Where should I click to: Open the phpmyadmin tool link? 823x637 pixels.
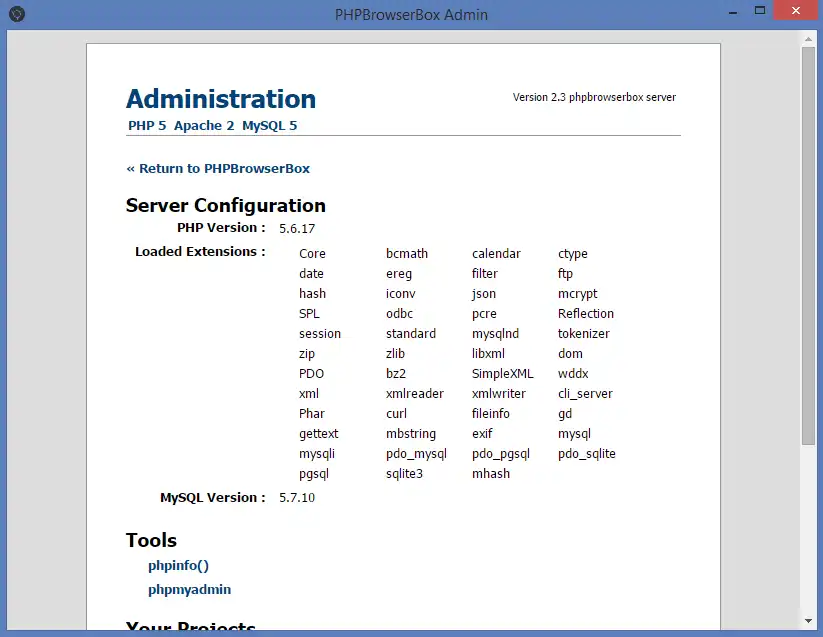[x=189, y=590]
